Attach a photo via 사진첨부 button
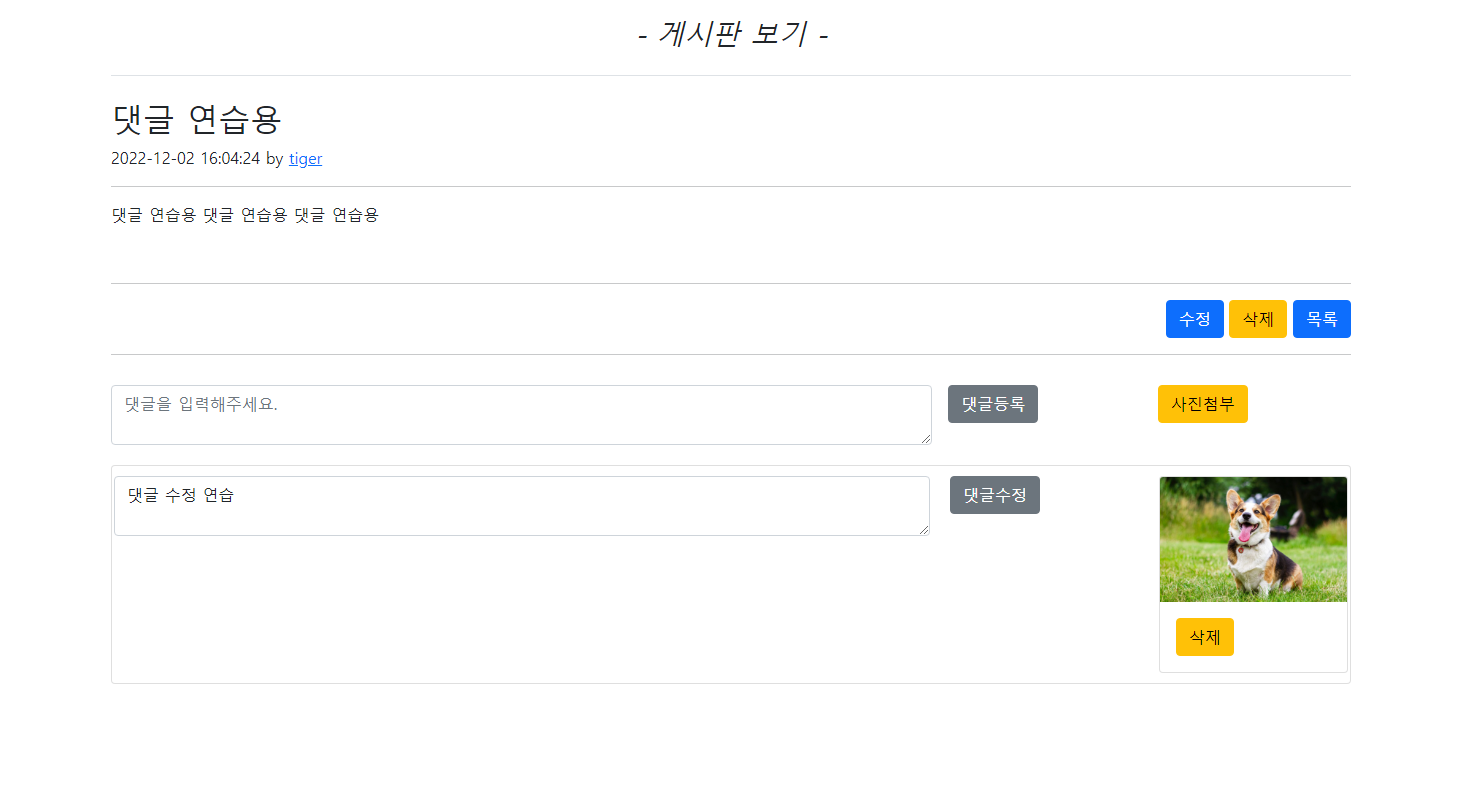The image size is (1468, 810). [x=1203, y=404]
